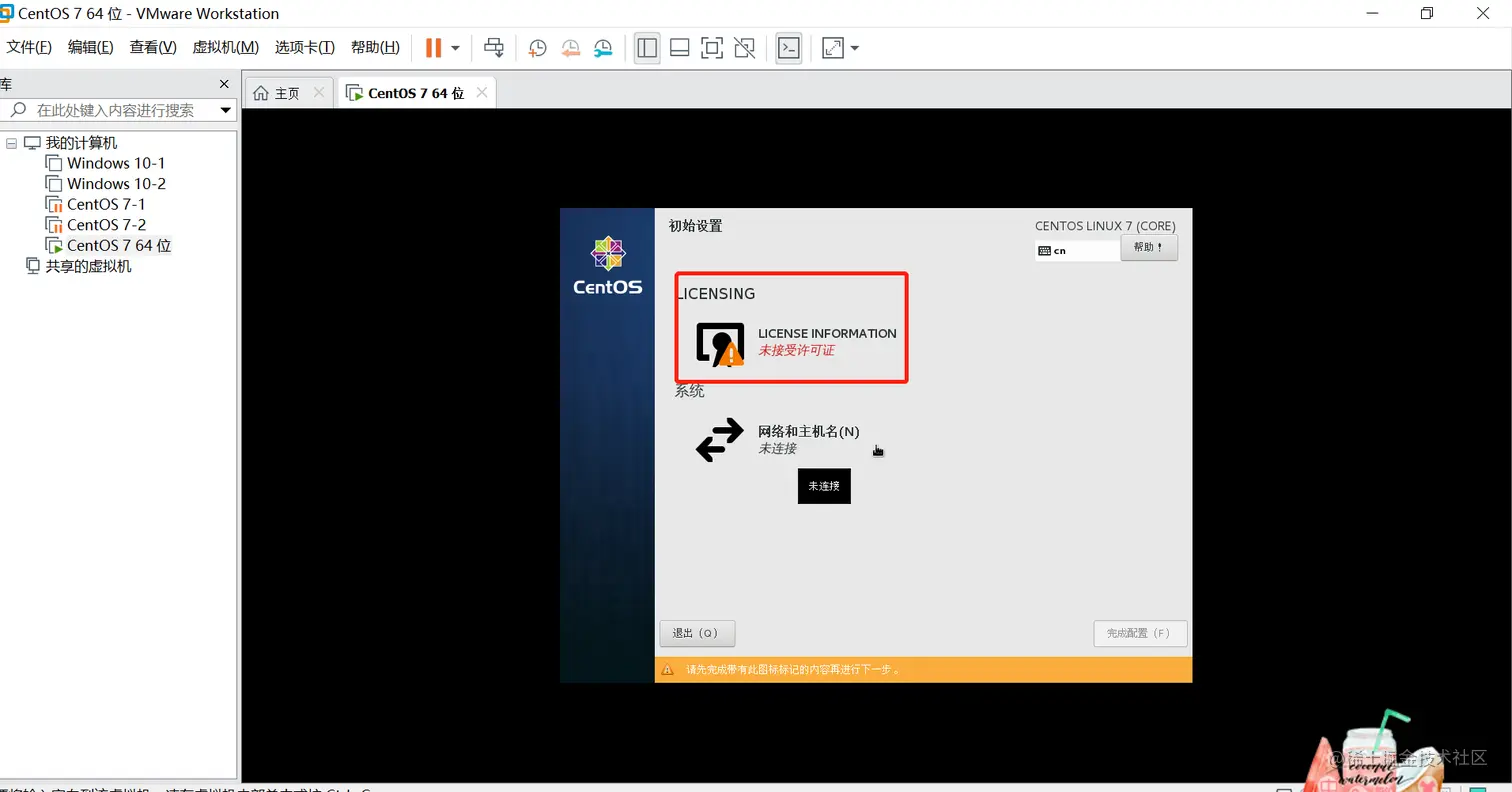Click the CENTOS LINUX 7 (CORE) text
1512x792 pixels.
click(1105, 226)
